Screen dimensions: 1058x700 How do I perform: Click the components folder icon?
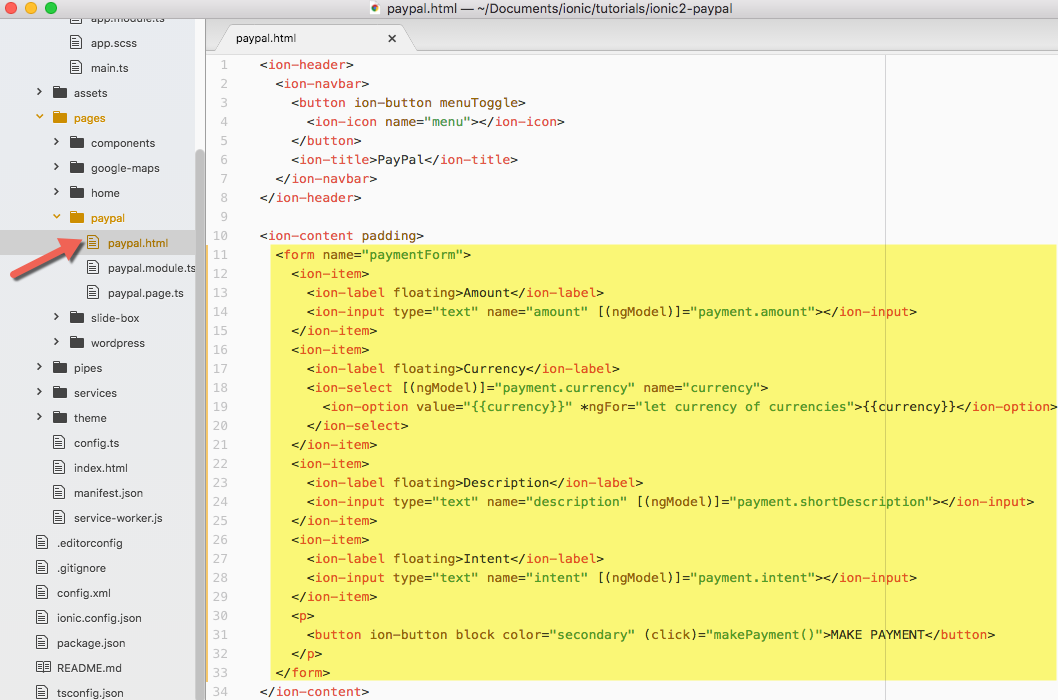point(77,142)
